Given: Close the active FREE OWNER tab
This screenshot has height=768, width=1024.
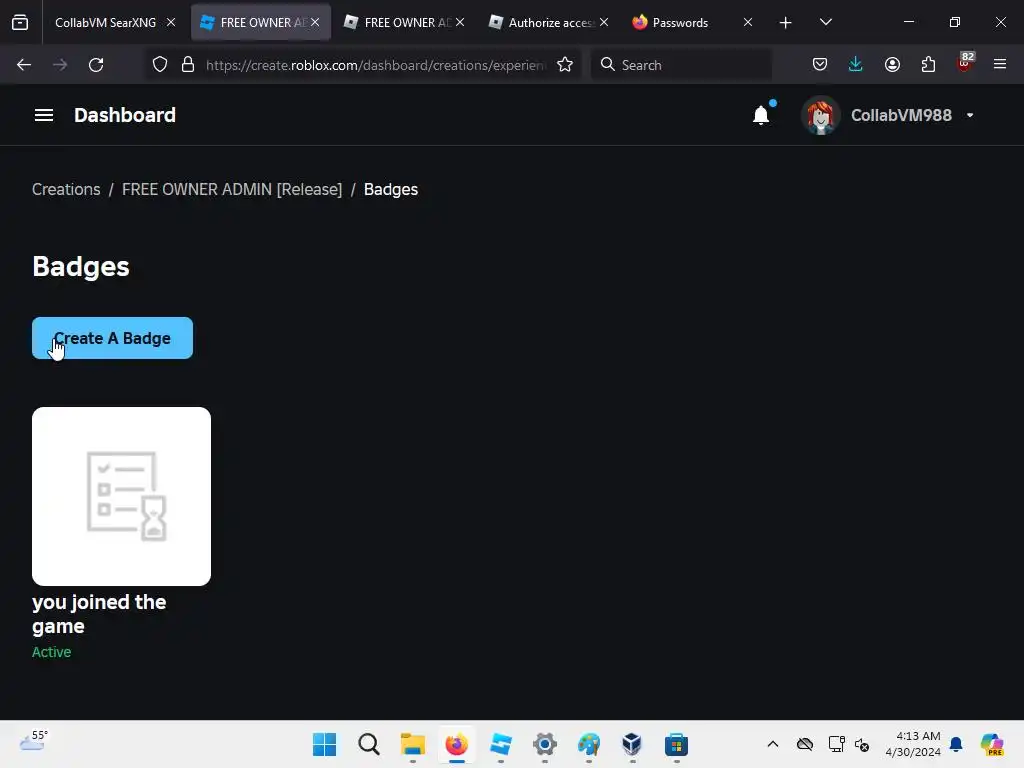Looking at the screenshot, I should pyautogui.click(x=315, y=23).
